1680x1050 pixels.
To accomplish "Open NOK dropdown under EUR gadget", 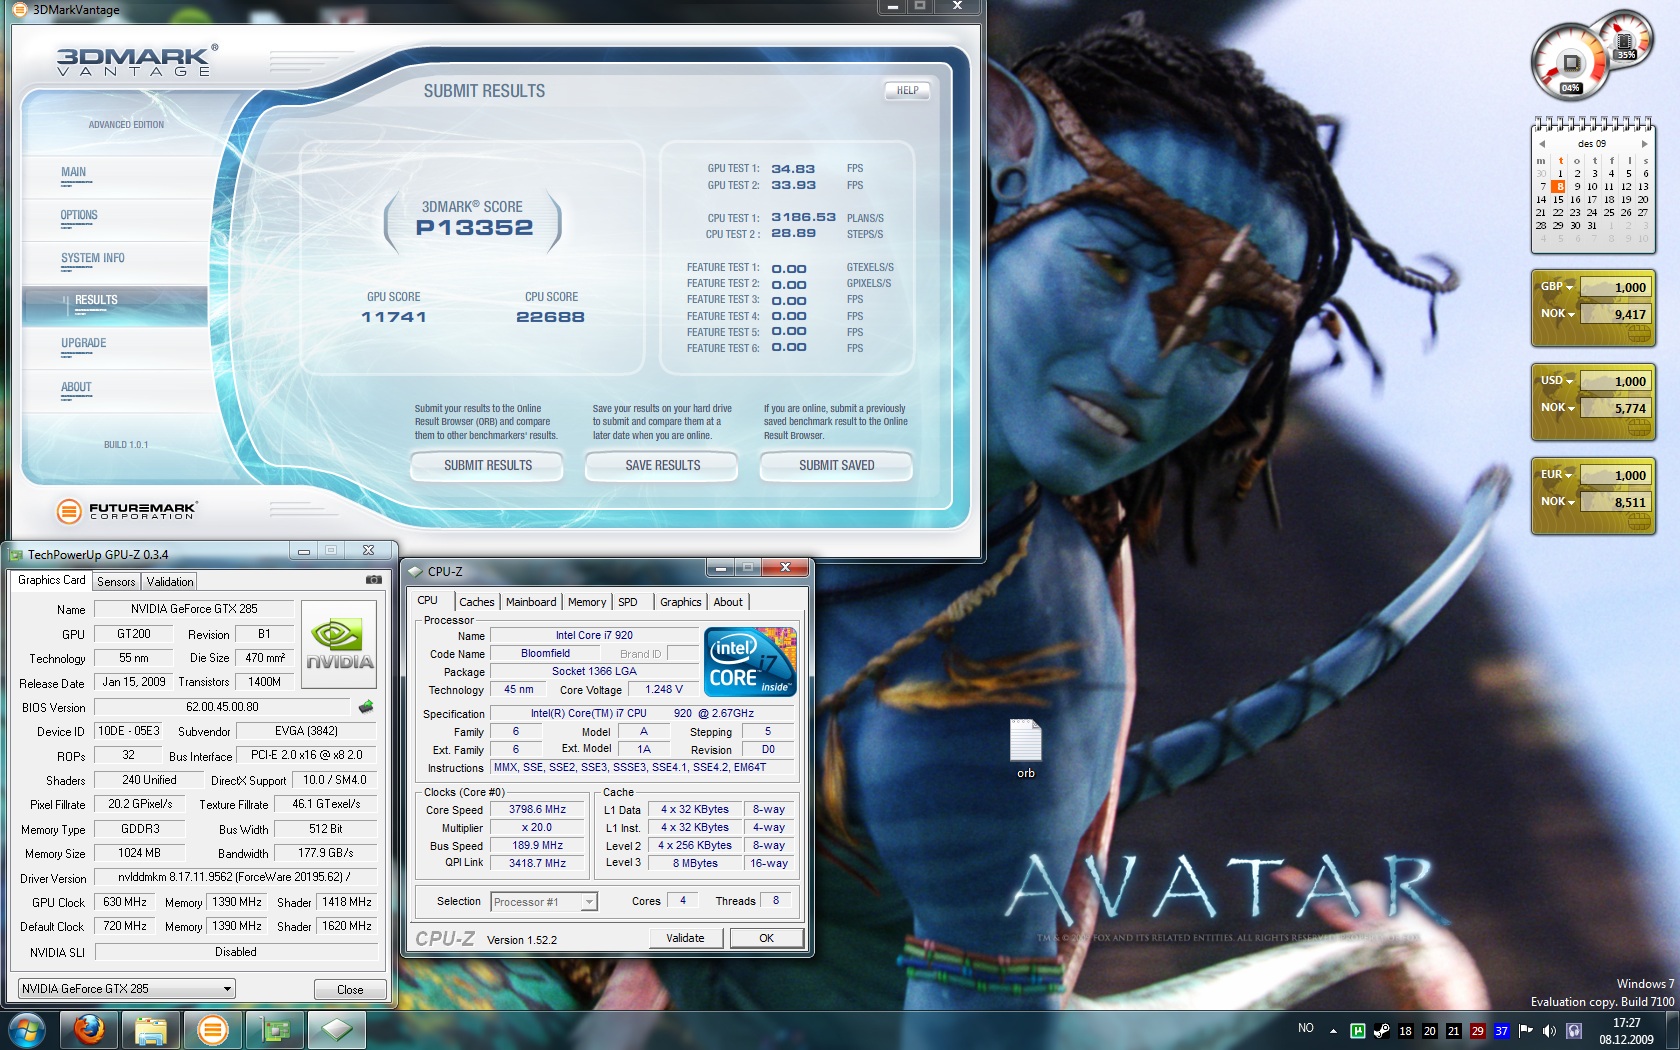I will pos(1557,502).
